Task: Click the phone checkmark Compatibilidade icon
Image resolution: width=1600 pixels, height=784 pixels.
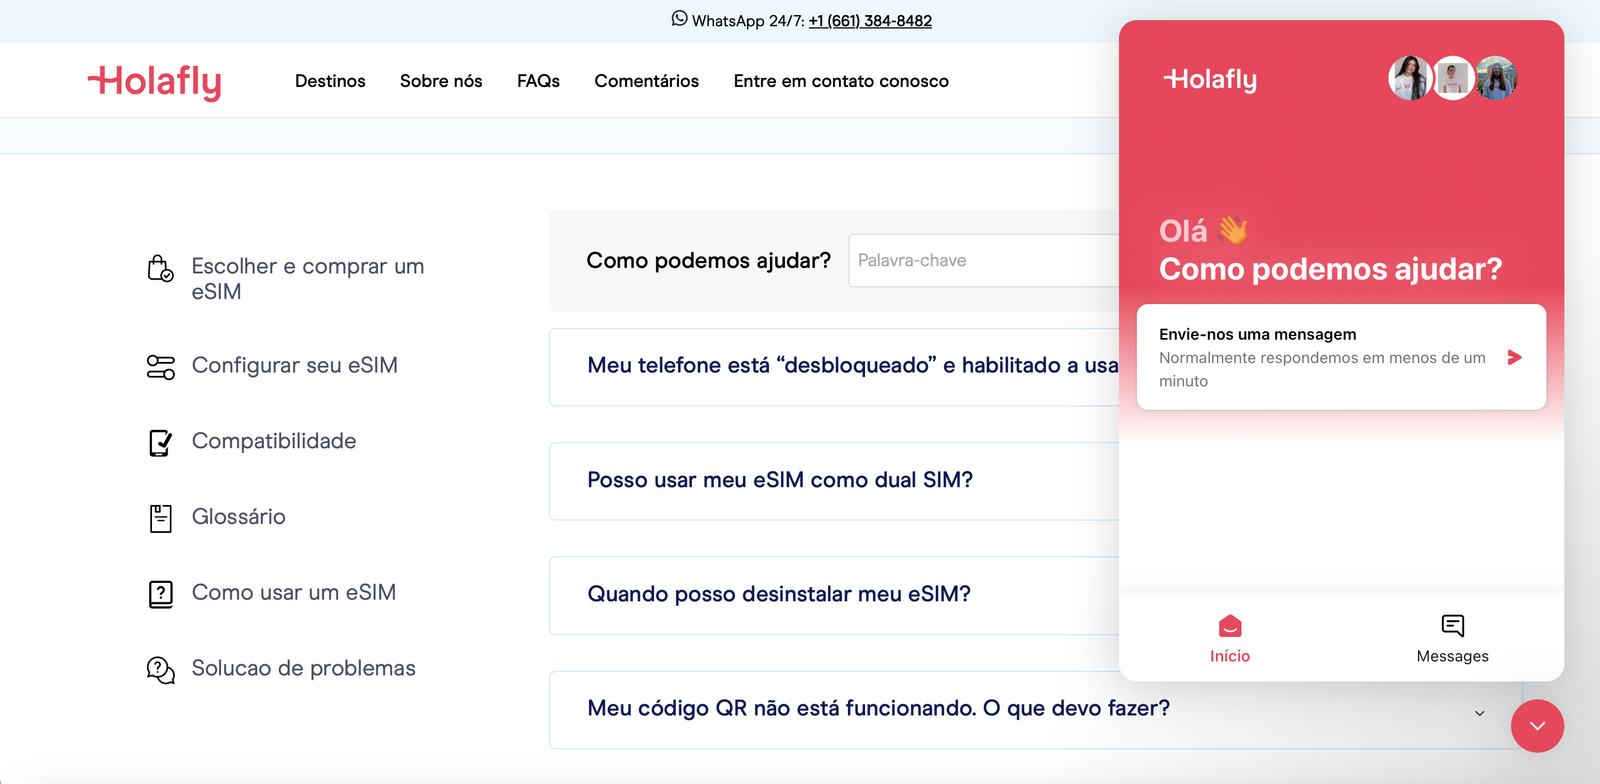Action: click(160, 442)
